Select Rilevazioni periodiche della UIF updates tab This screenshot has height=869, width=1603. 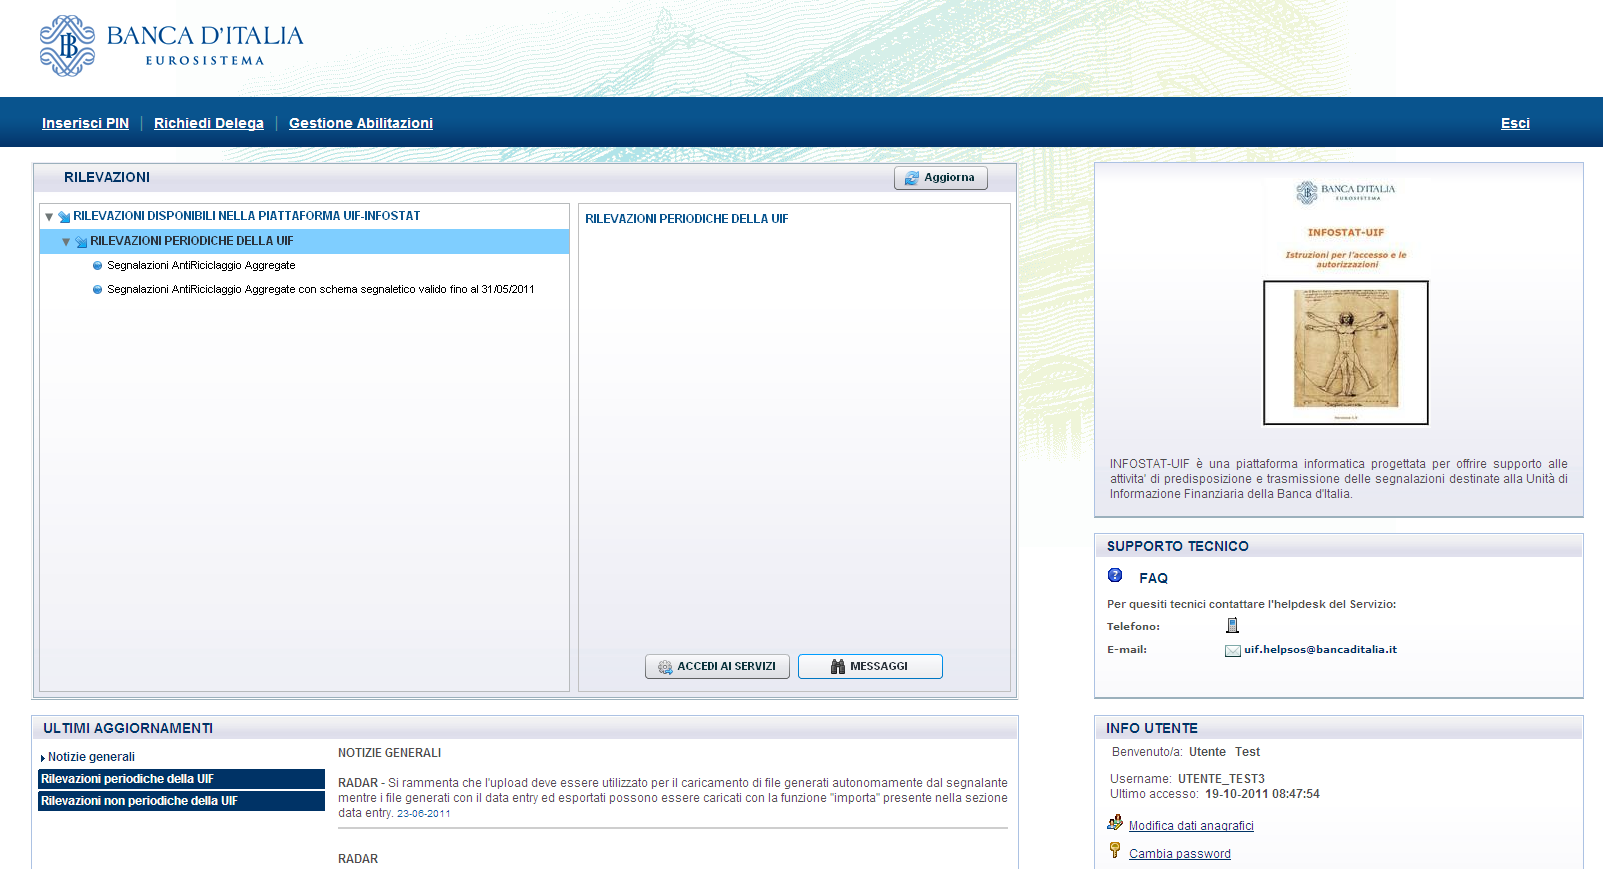pos(181,779)
